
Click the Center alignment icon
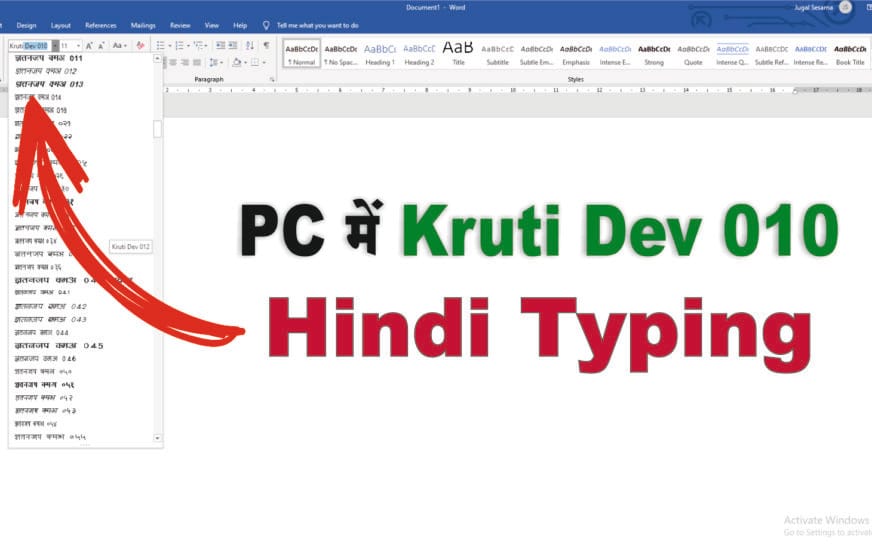pos(173,62)
